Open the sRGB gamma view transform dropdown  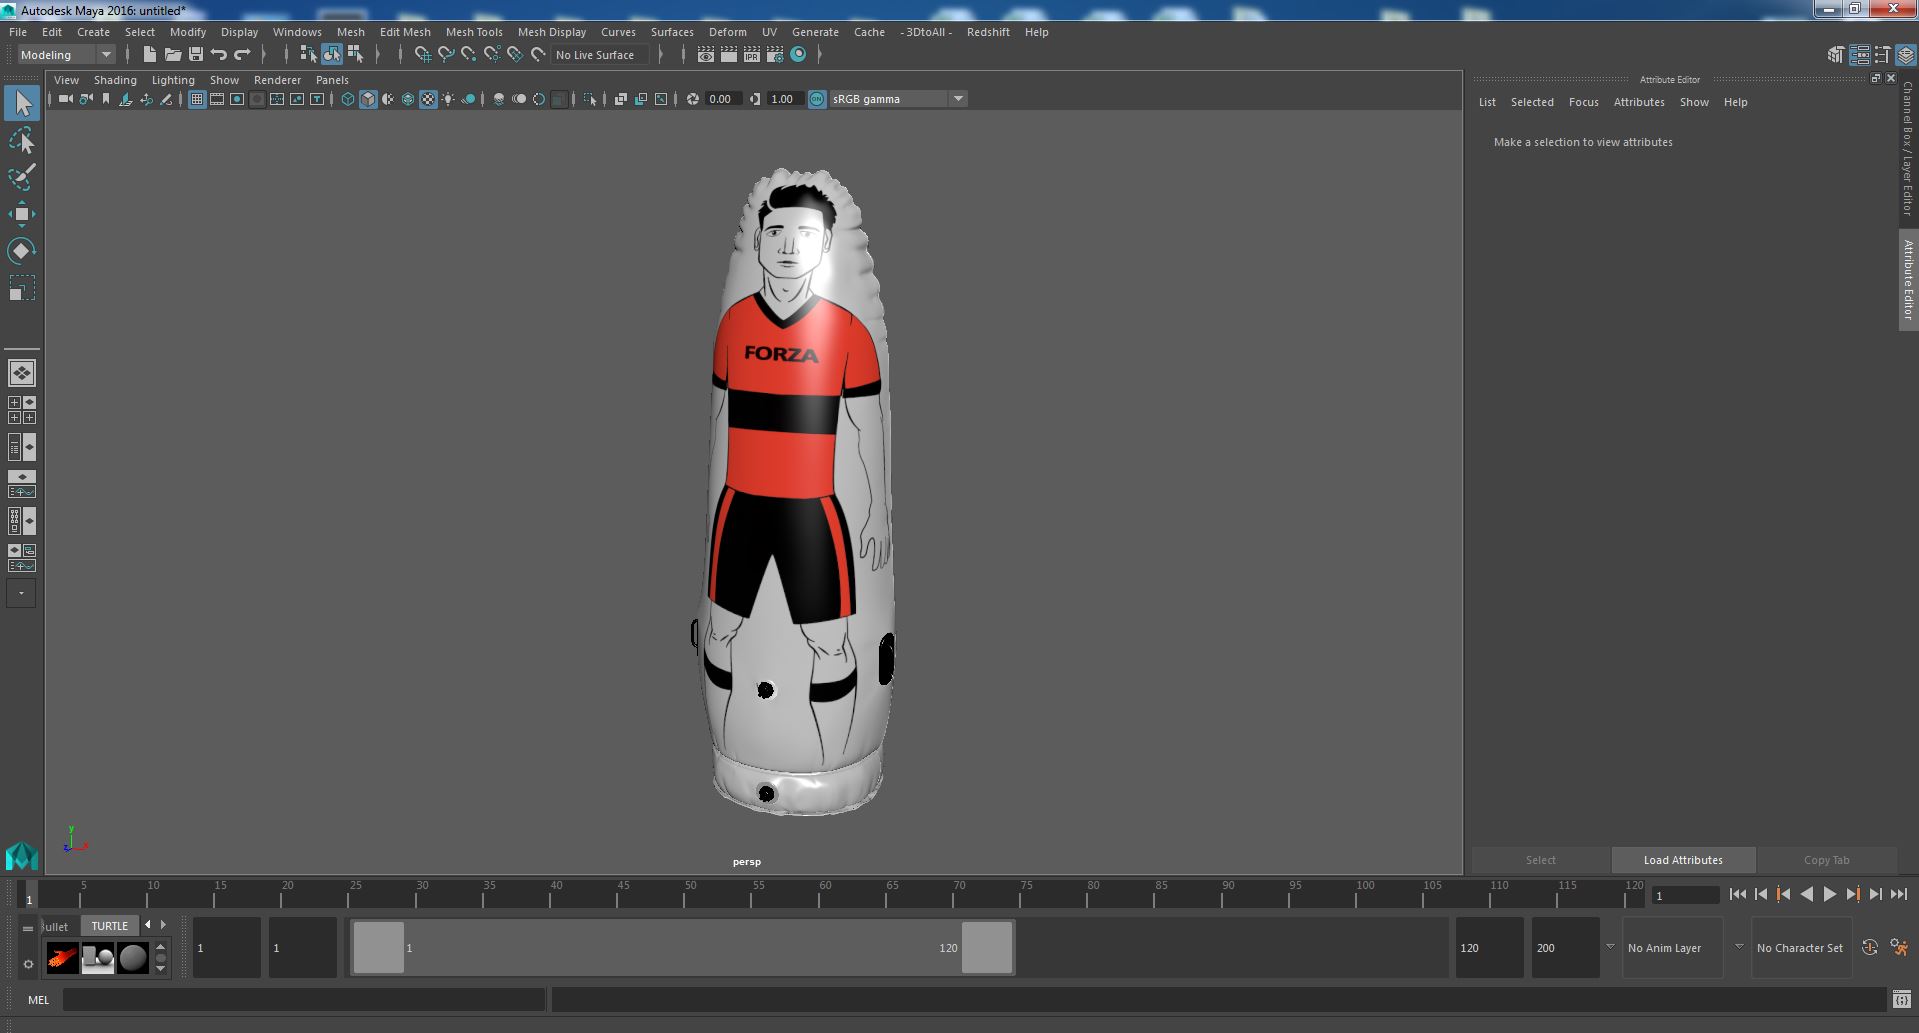point(958,99)
